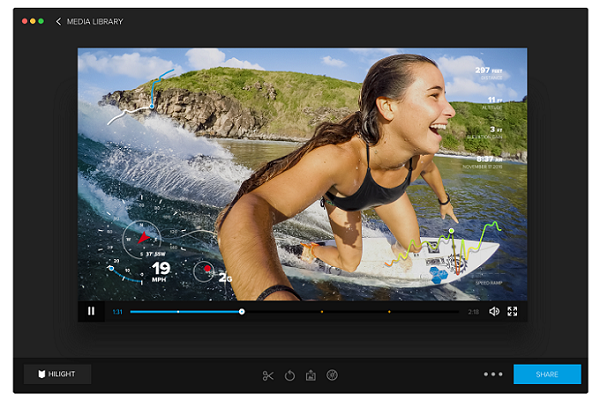600x415 pixels.
Task: Jump to the second orange HiLight marker
Action: point(389,311)
